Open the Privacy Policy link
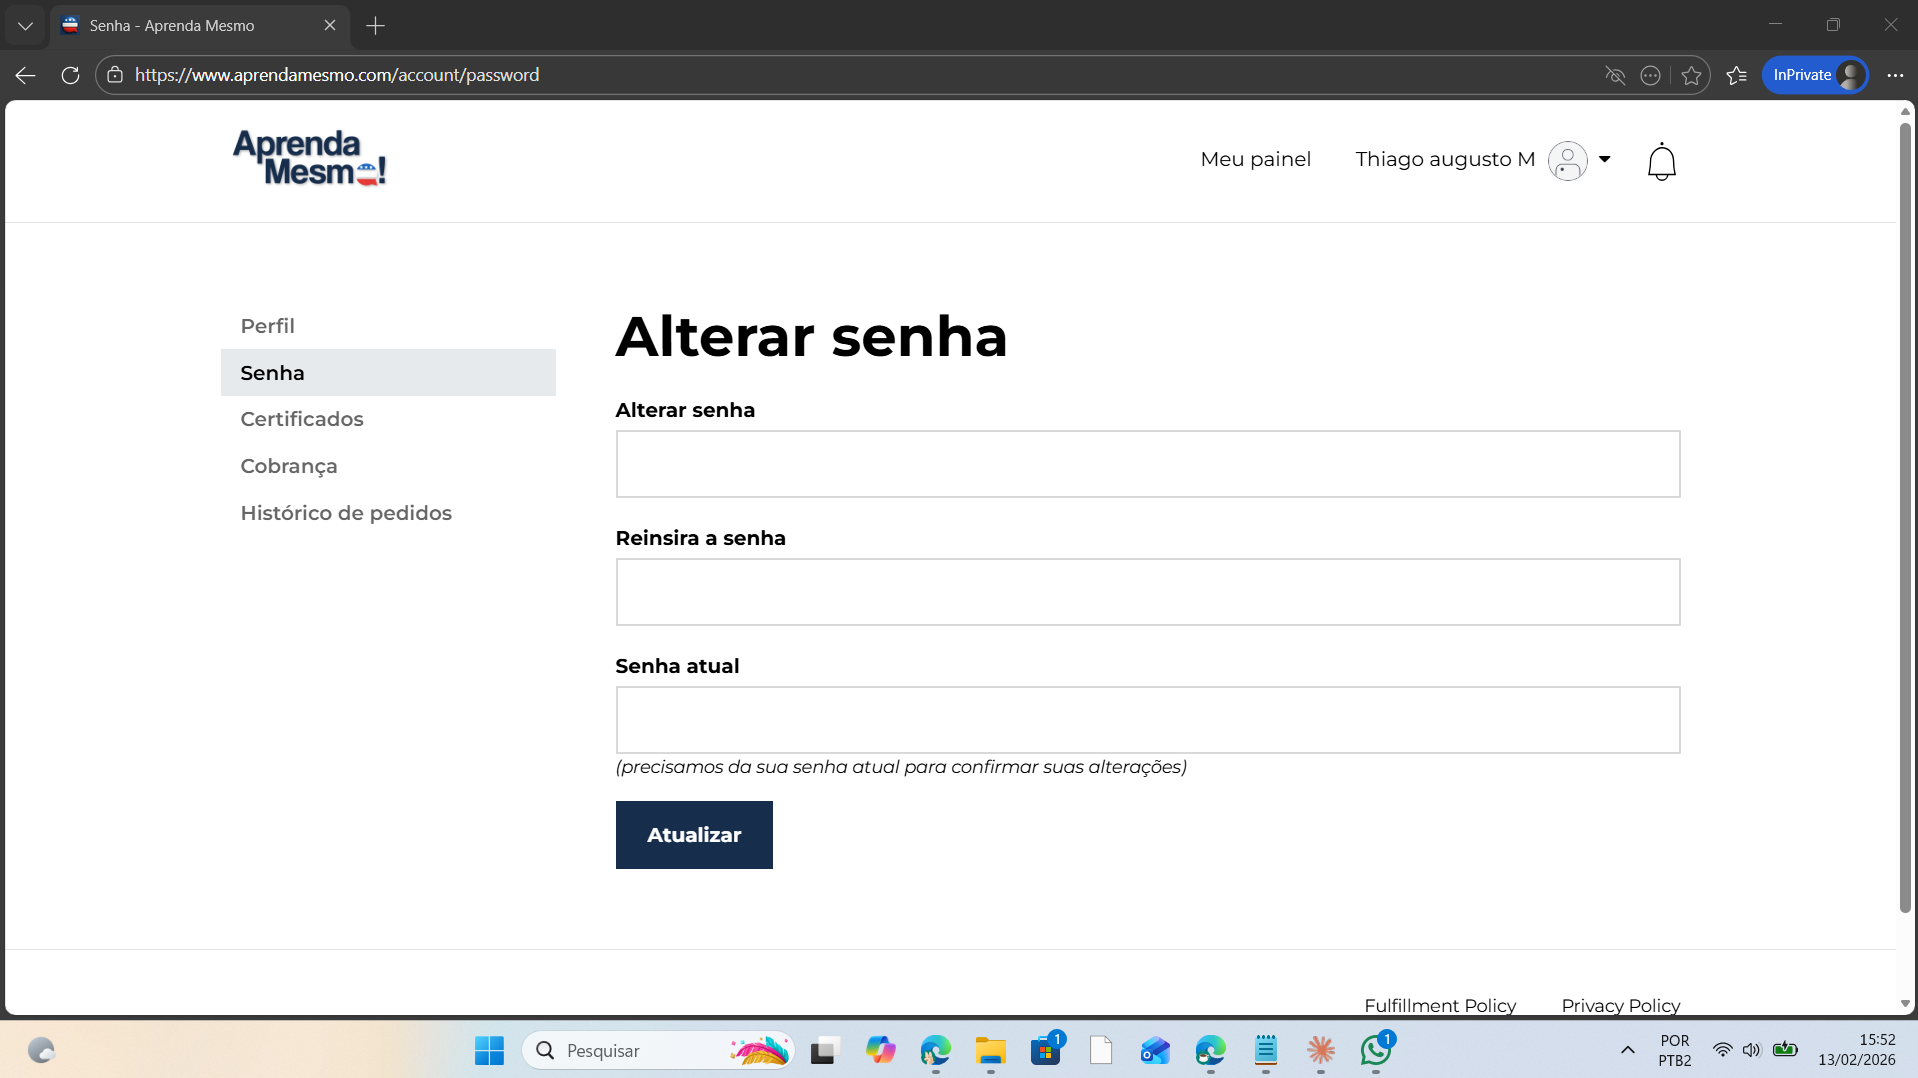Image resolution: width=1918 pixels, height=1078 pixels. (1620, 1005)
